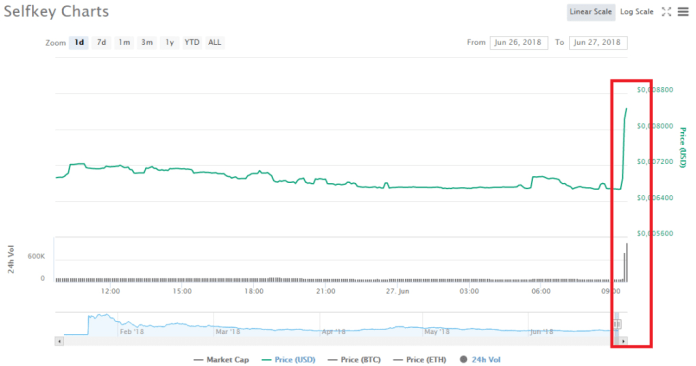Open the chart hamburger menu
The image size is (696, 366).
[x=683, y=12]
